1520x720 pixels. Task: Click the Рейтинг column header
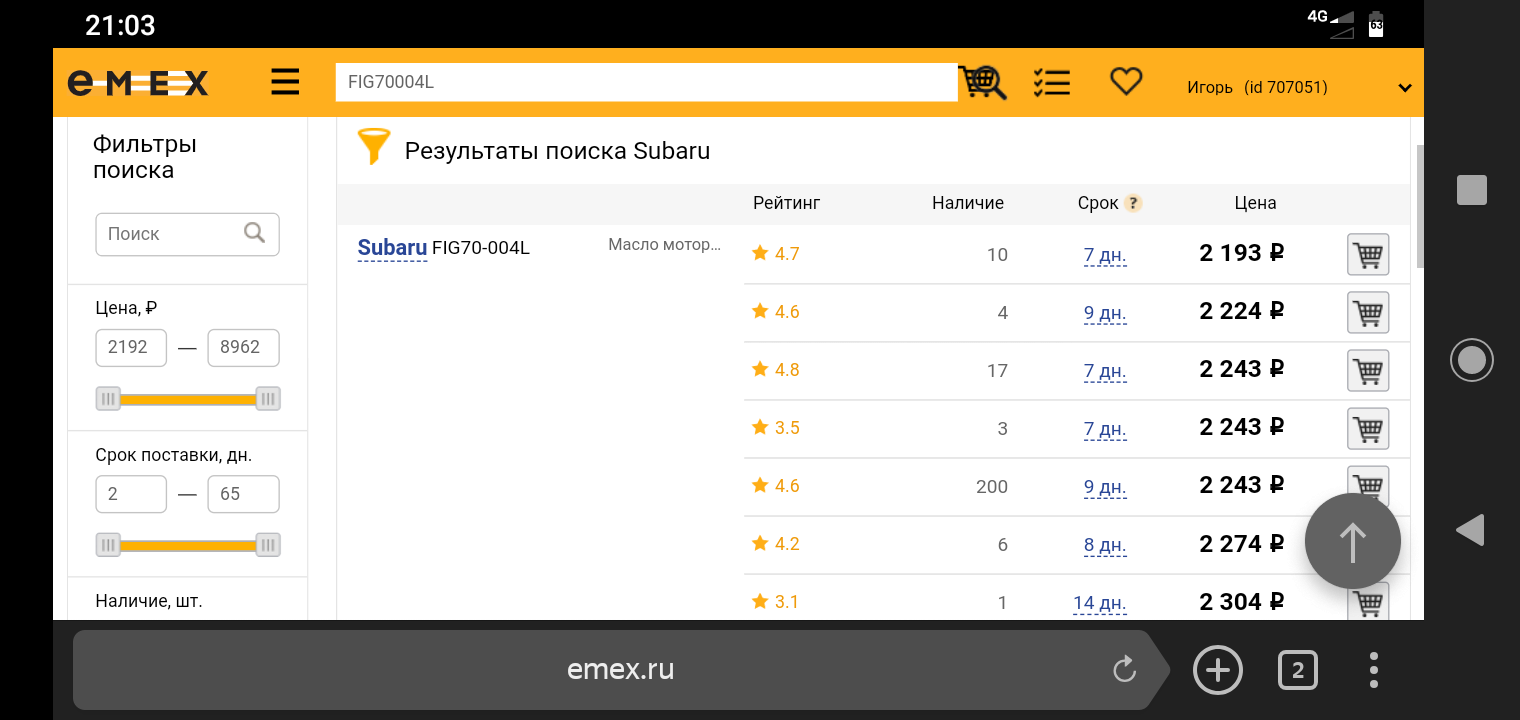click(x=787, y=203)
